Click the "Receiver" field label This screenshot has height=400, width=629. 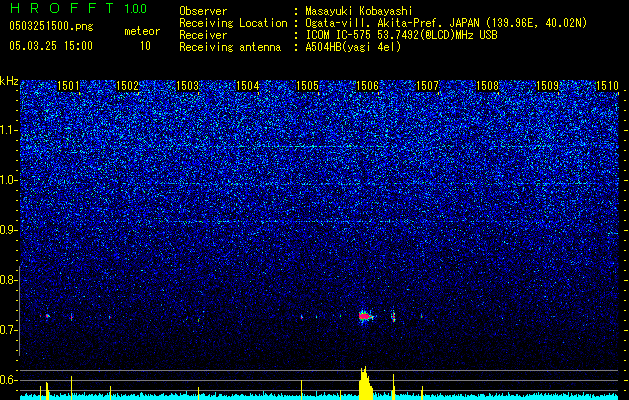pos(203,35)
